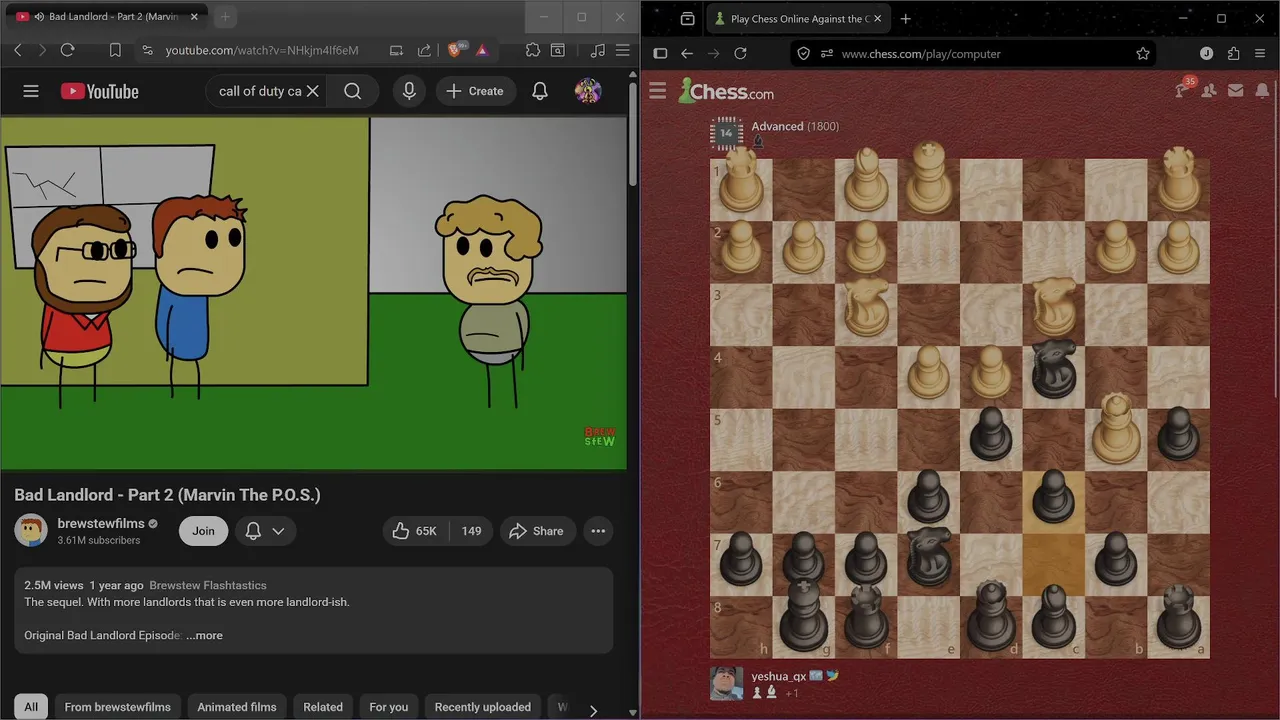The height and width of the screenshot is (720, 1280).
Task: Click the Join channel button
Action: click(203, 531)
